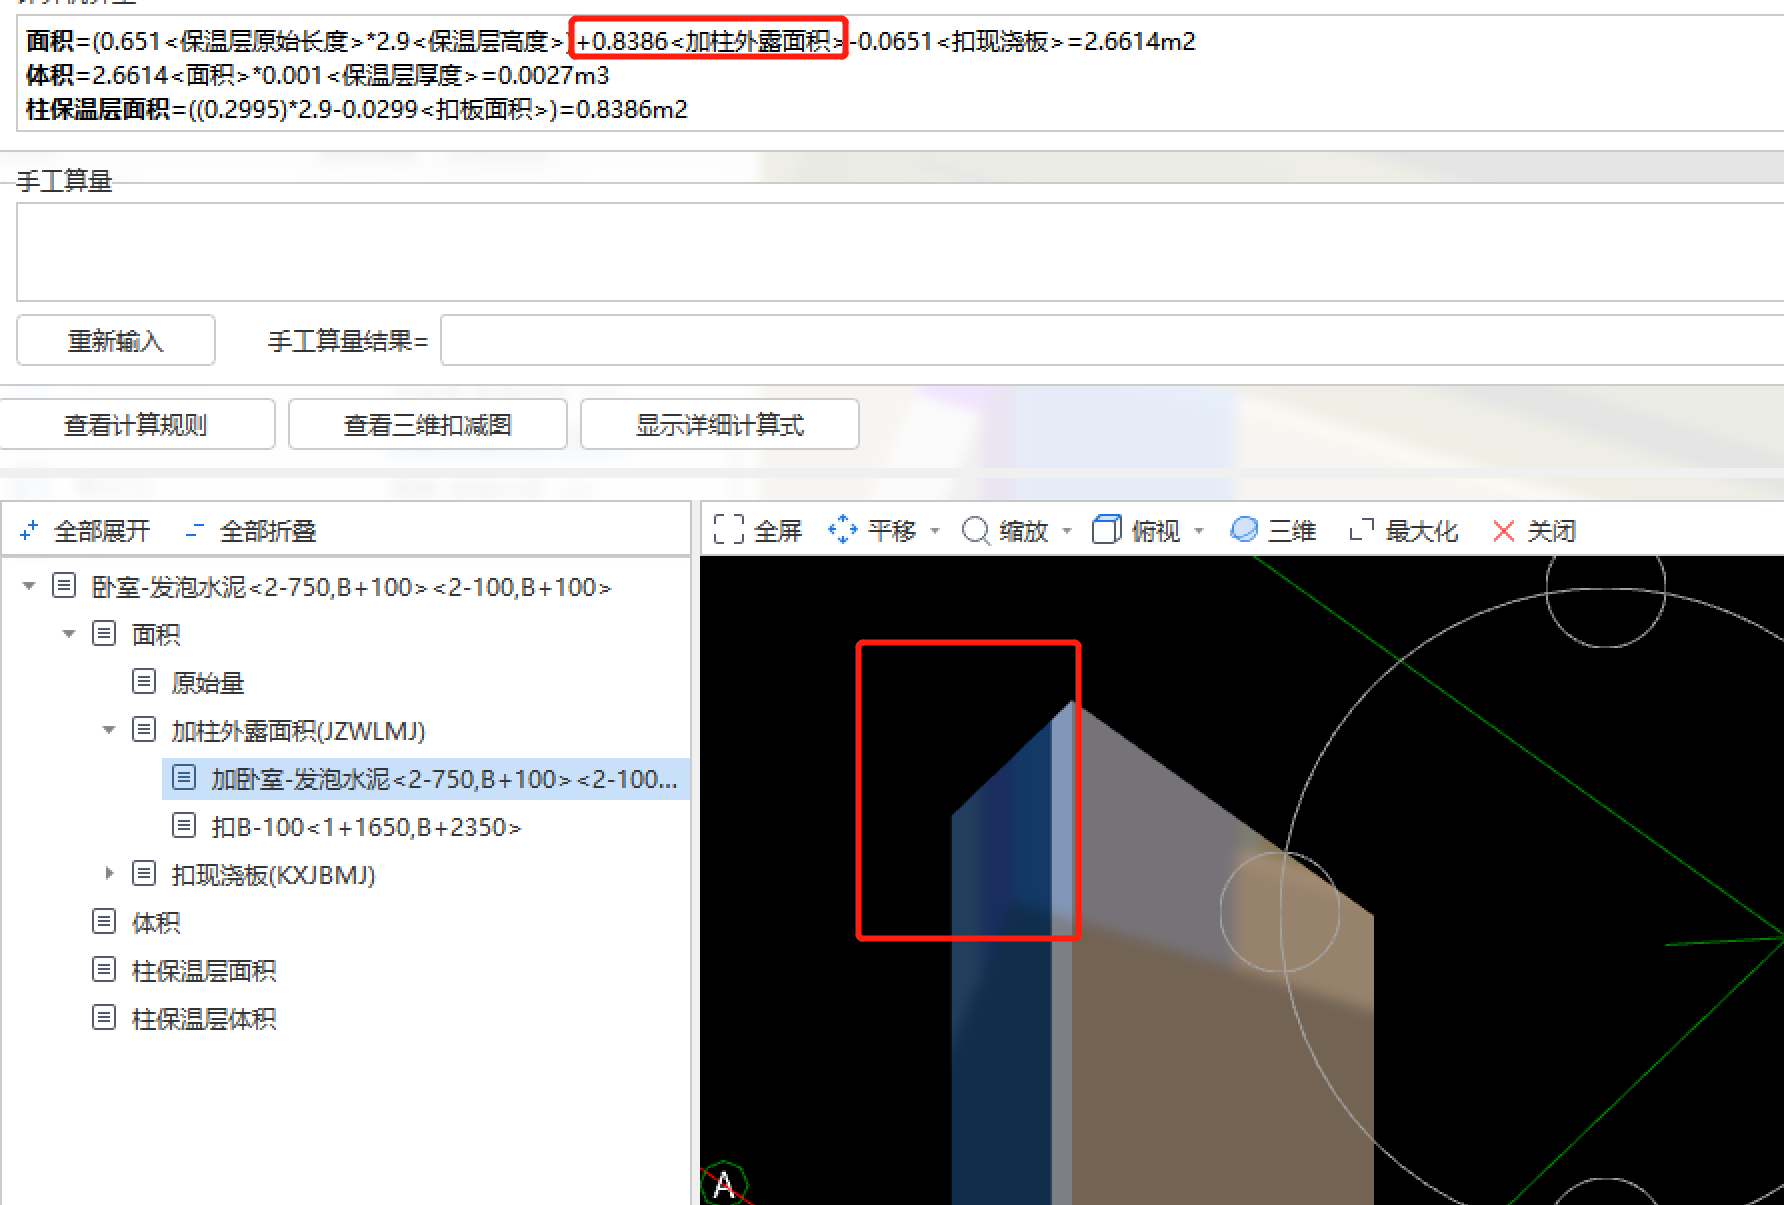Click the document icon beside 柱保温层面积

(x=104, y=970)
